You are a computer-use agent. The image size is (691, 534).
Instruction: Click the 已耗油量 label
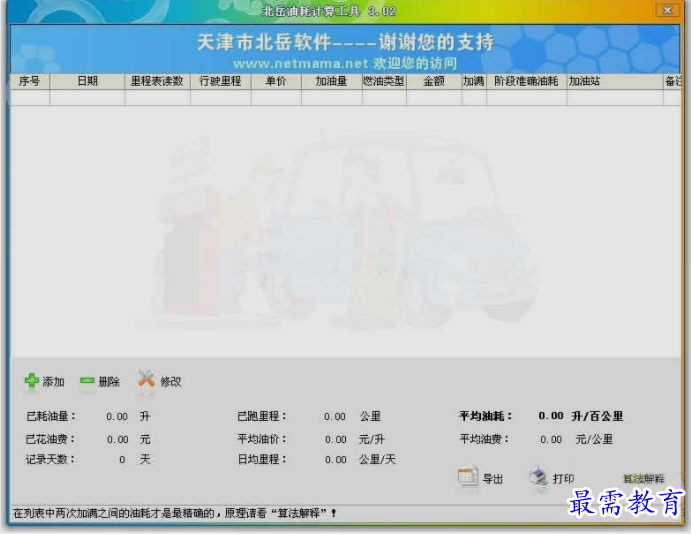(x=51, y=416)
